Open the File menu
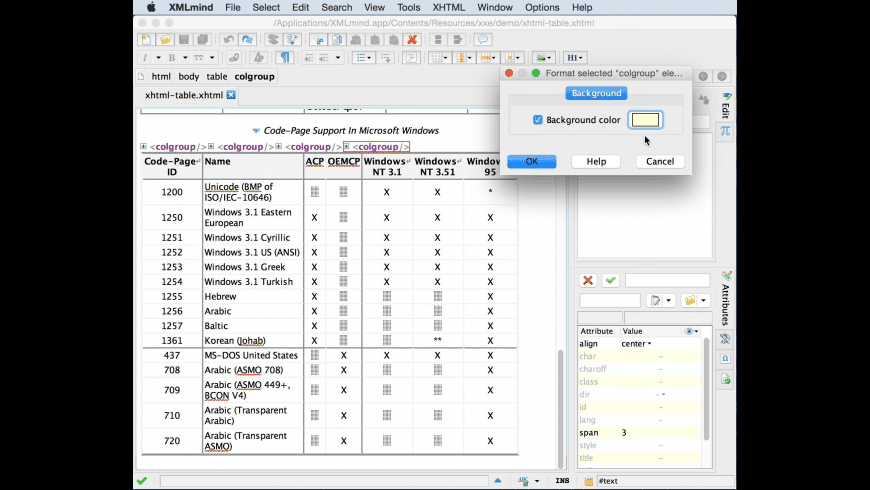 (x=232, y=7)
